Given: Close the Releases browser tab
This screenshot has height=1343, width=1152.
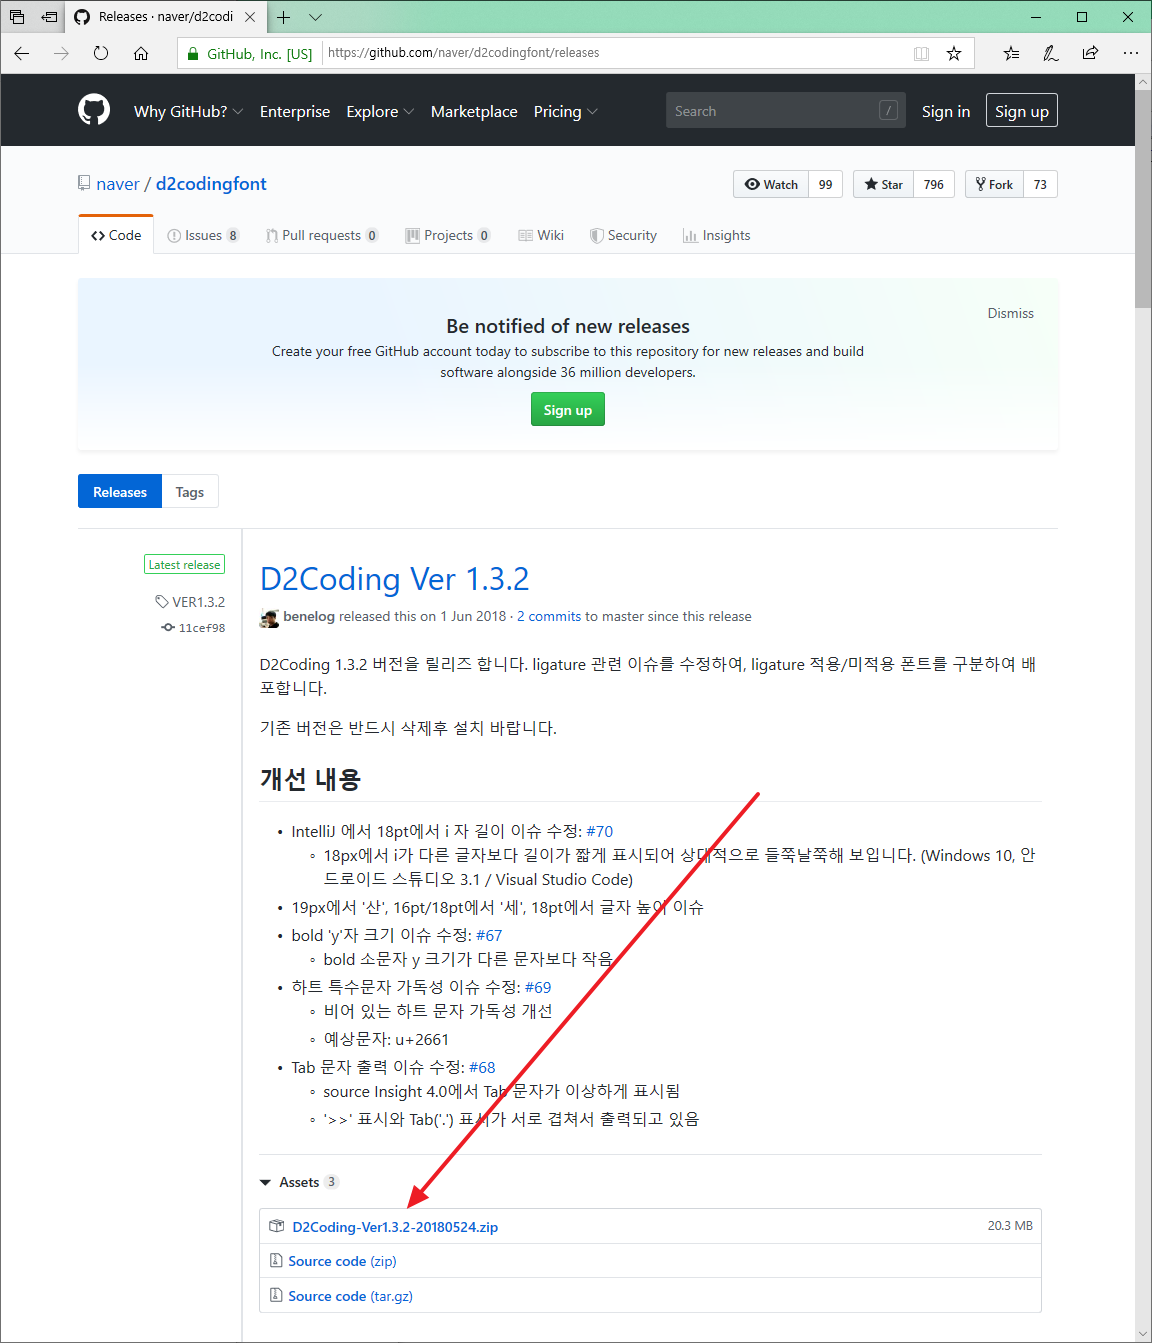Looking at the screenshot, I should coord(250,17).
